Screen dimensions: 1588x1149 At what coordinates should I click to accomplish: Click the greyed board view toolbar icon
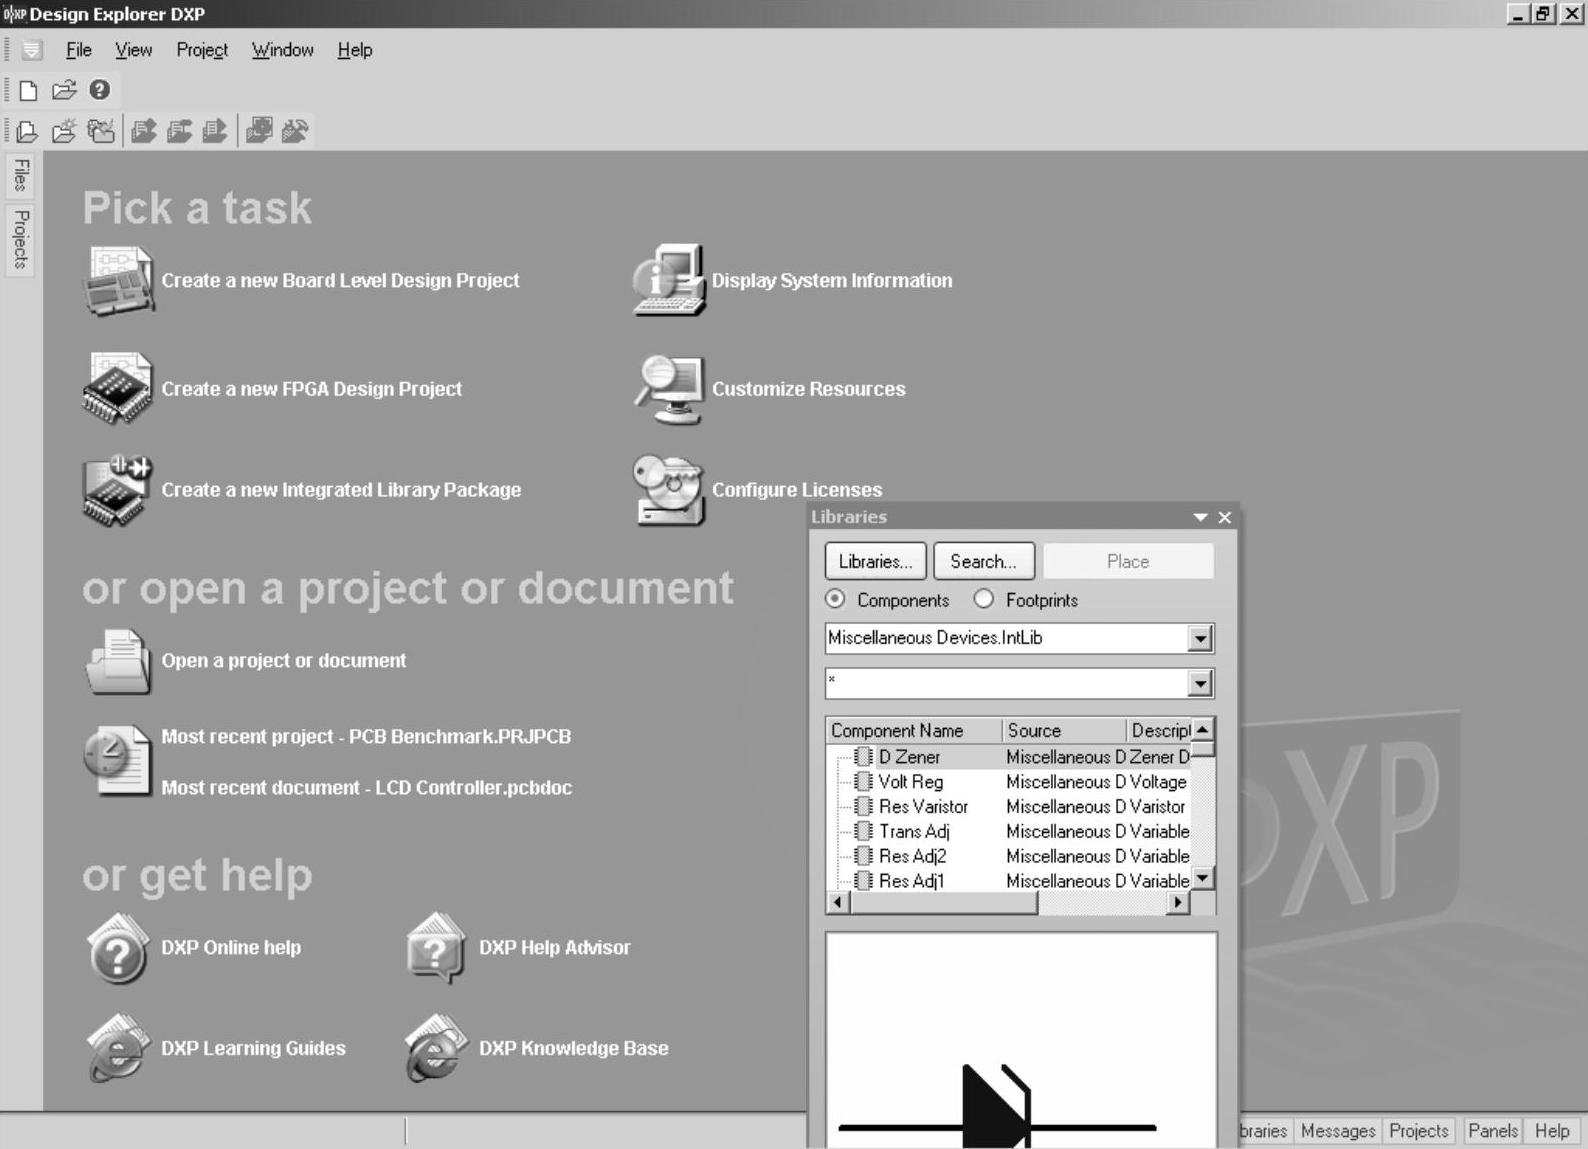coord(259,131)
